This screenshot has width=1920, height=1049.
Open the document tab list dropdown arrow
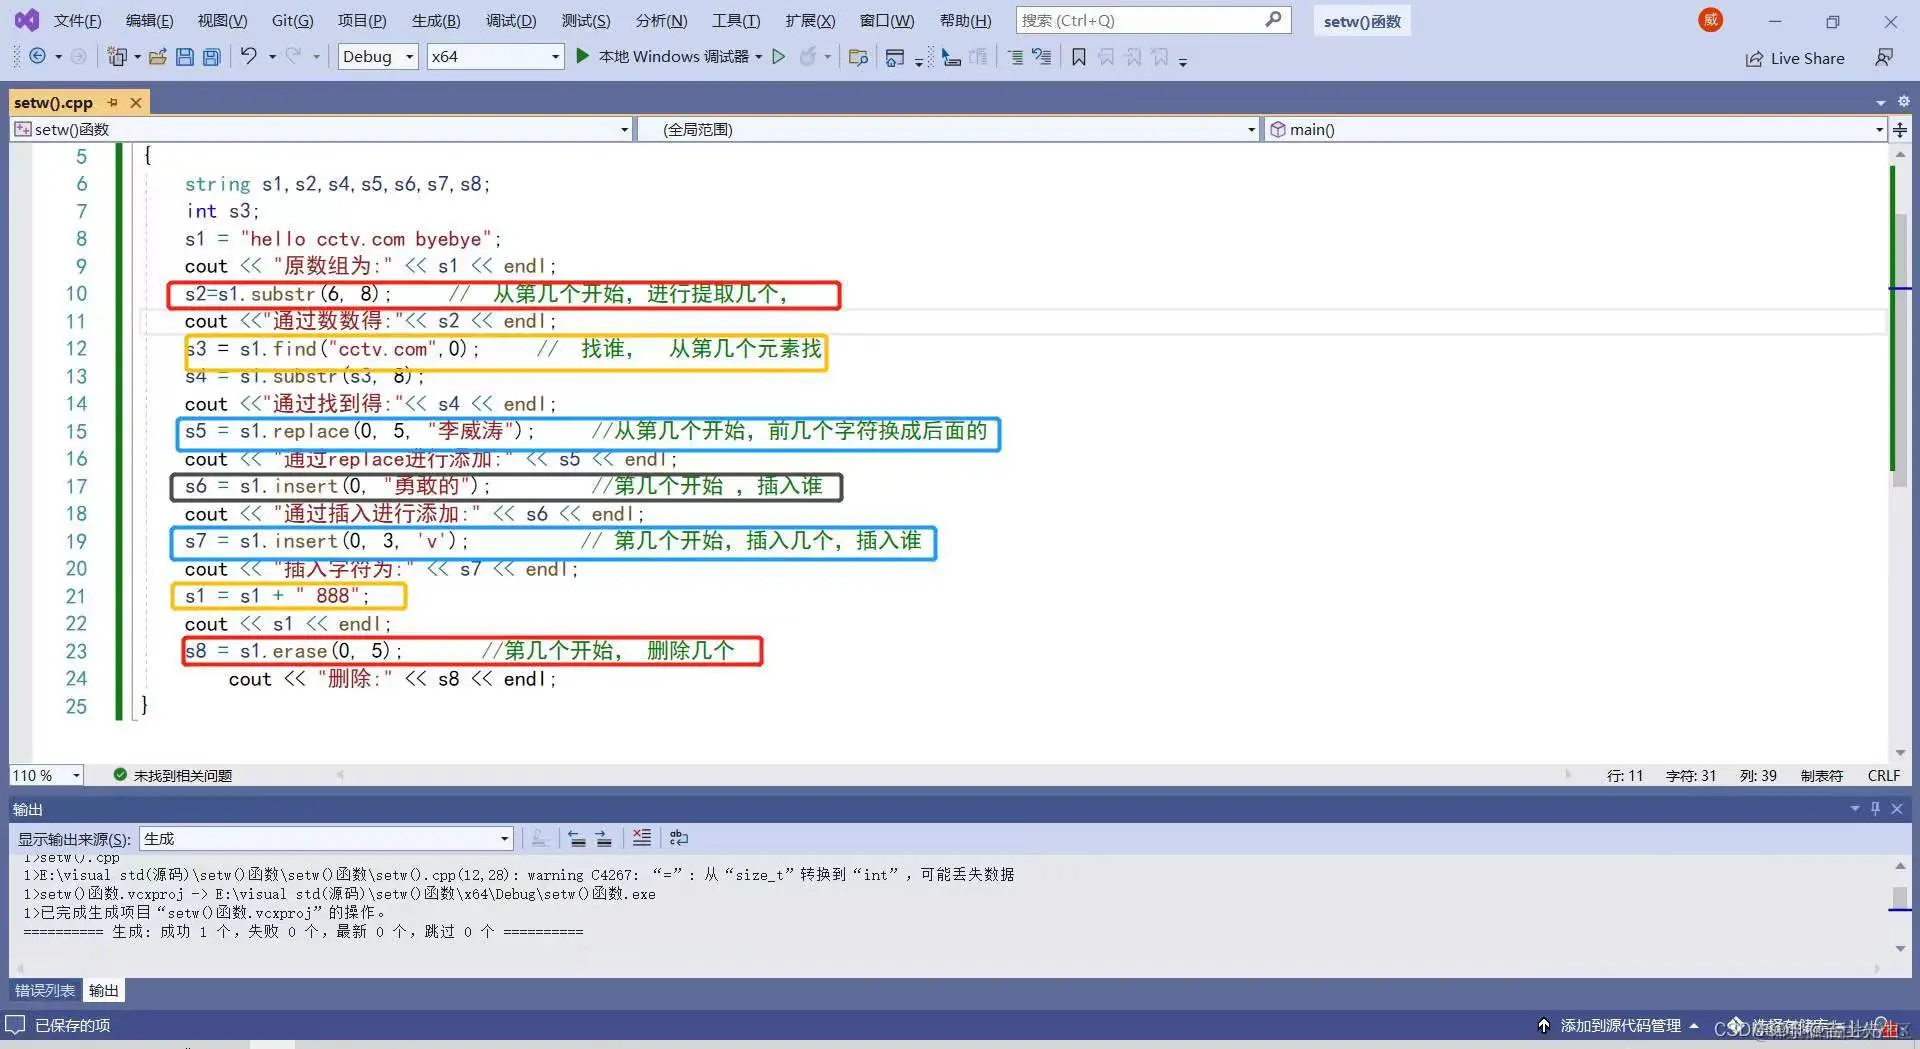[x=1881, y=102]
